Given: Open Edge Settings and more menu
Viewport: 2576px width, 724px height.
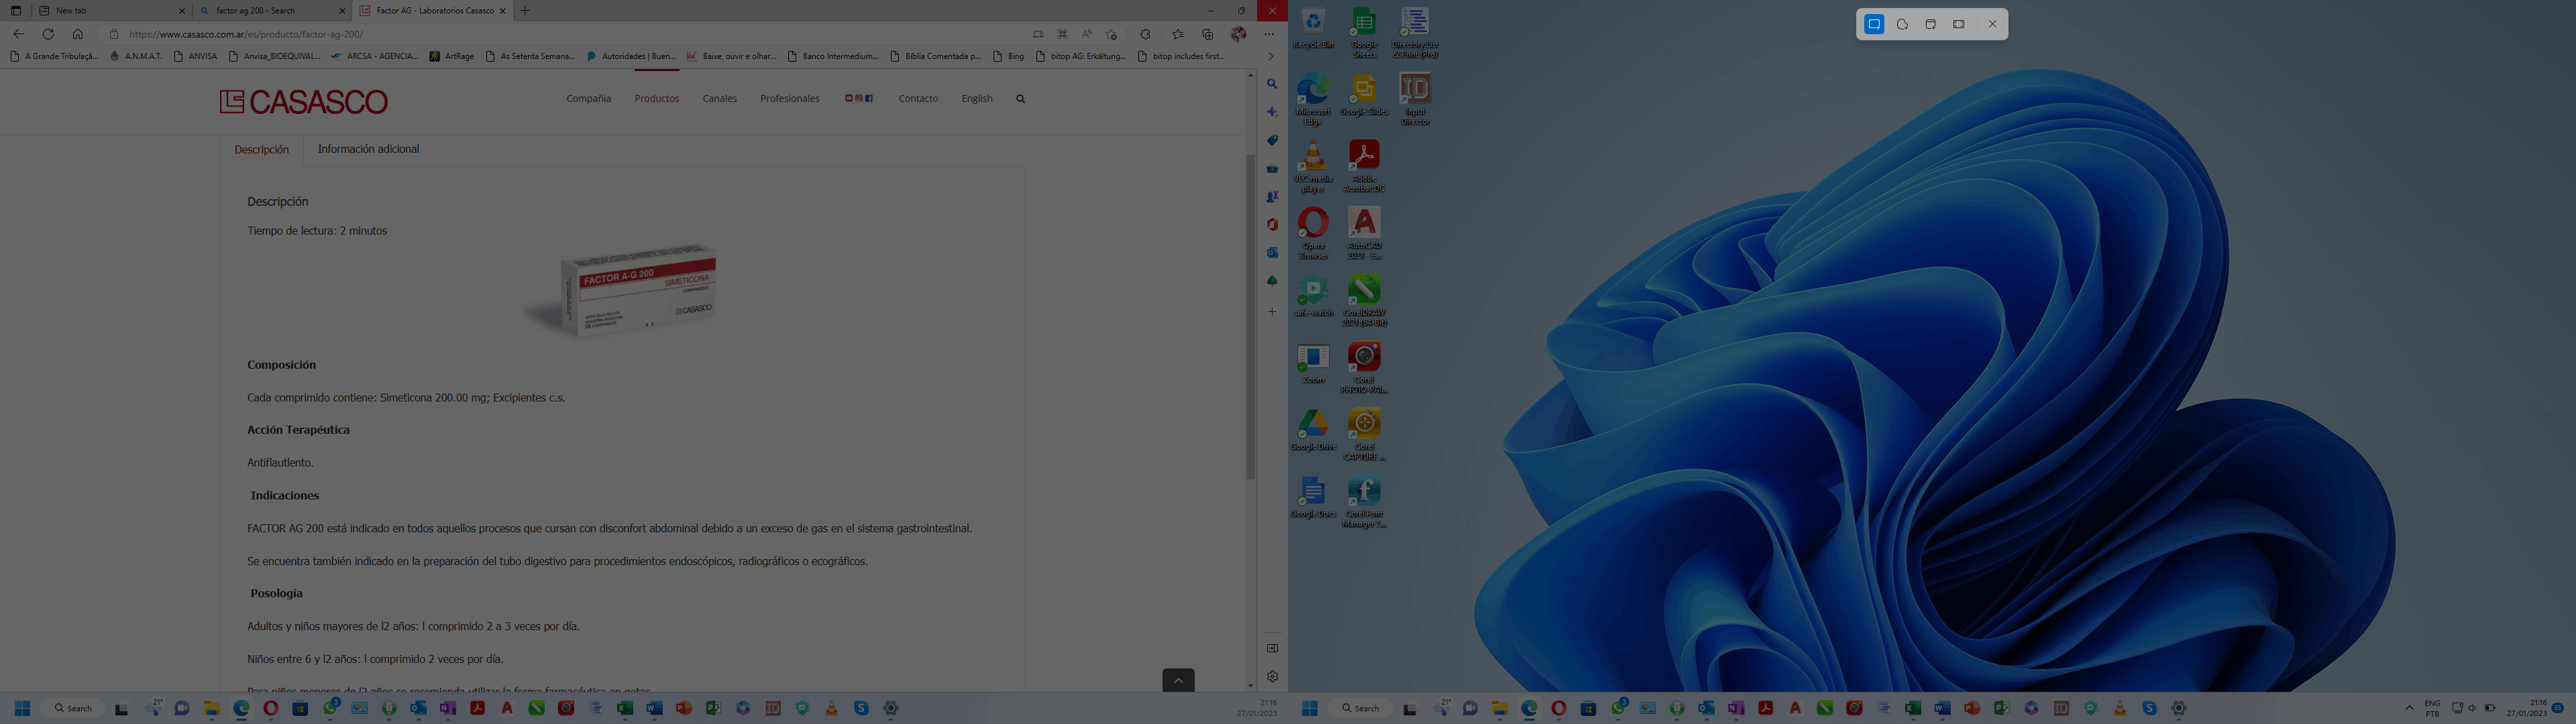Looking at the screenshot, I should point(1269,34).
